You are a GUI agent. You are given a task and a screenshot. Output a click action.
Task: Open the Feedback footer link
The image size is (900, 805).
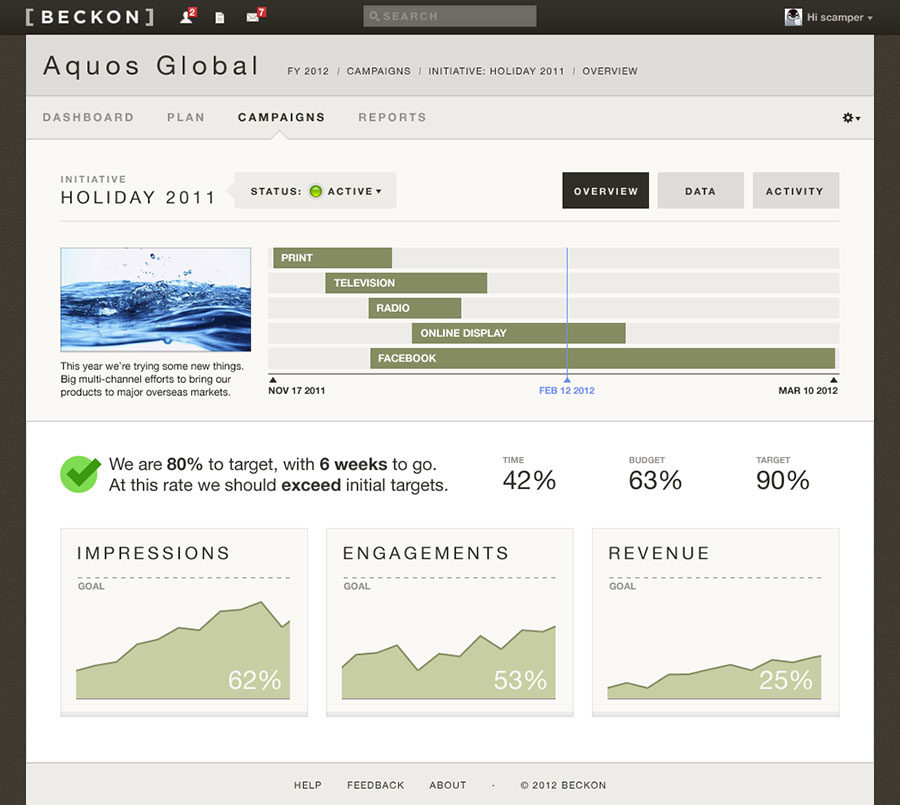[x=375, y=785]
